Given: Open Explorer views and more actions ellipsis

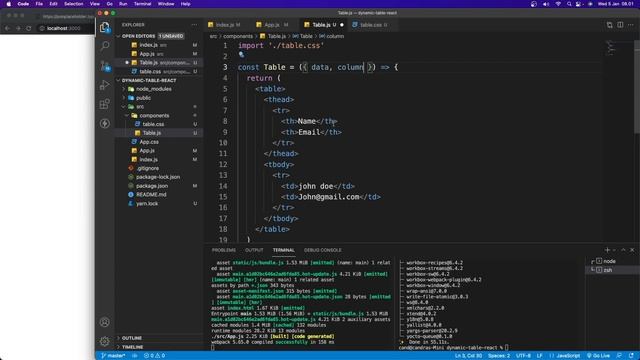Looking at the screenshot, I should 194,25.
